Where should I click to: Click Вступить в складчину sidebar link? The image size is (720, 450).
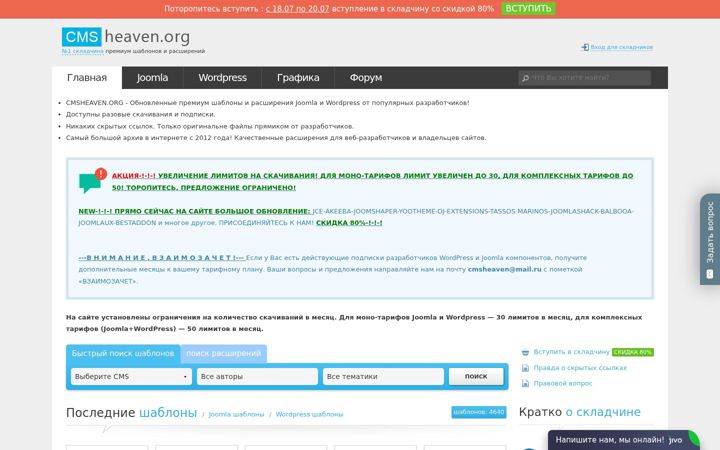(572, 352)
